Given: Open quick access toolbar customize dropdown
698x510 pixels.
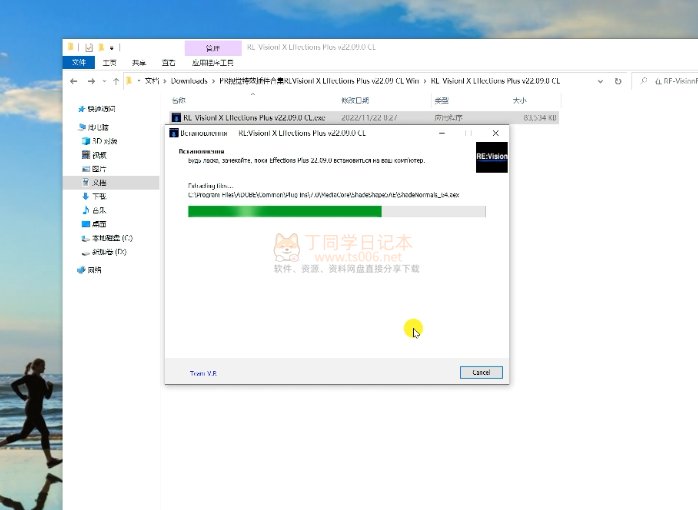Looking at the screenshot, I should point(112,48).
